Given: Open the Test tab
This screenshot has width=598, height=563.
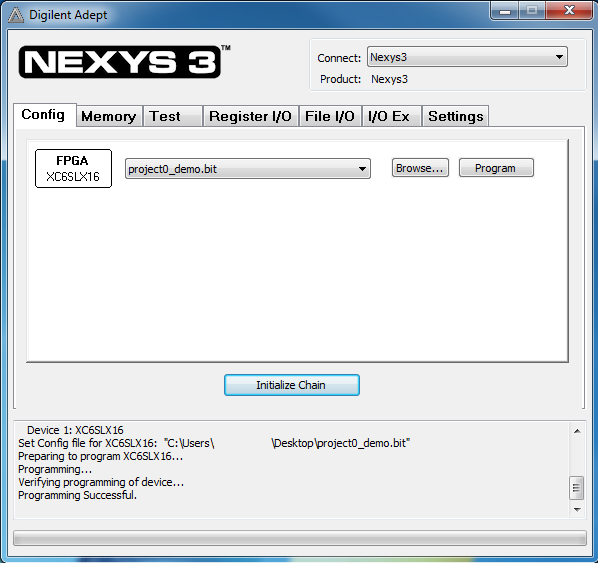Looking at the screenshot, I should click(172, 116).
